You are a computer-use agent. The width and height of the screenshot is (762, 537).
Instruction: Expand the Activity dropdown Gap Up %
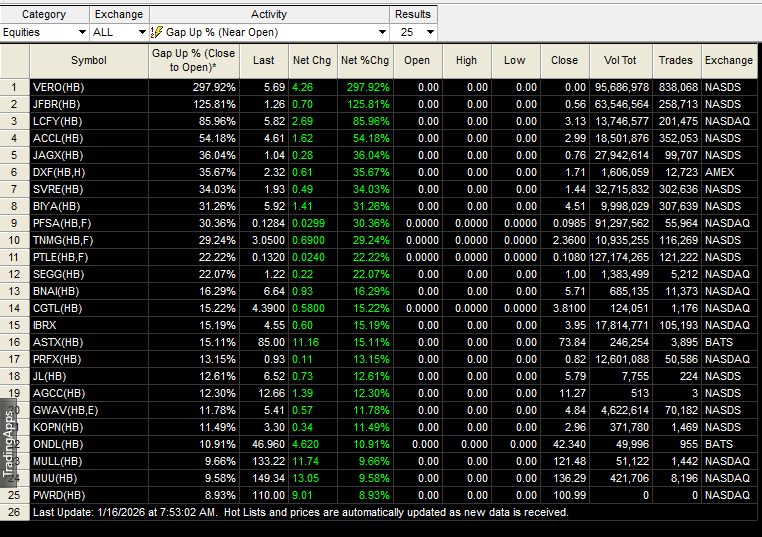pos(269,33)
